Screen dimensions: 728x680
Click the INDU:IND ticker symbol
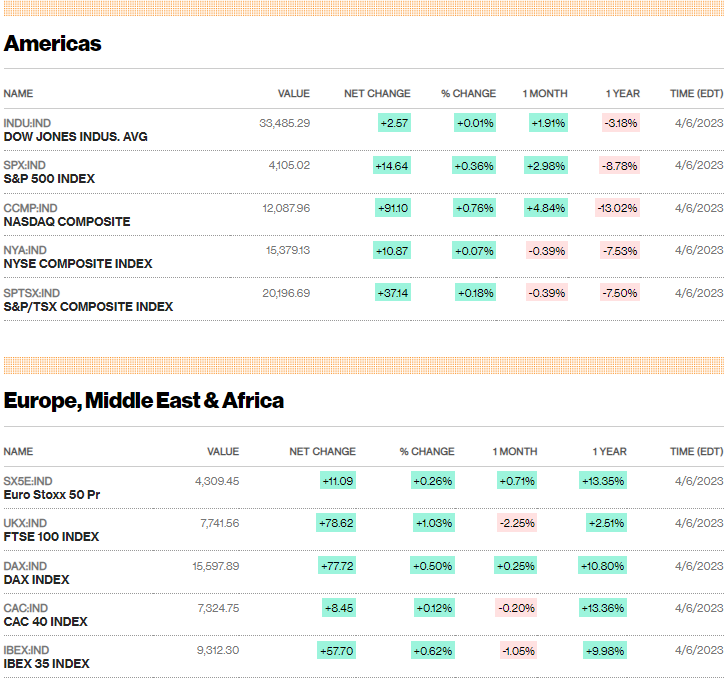click(27, 123)
